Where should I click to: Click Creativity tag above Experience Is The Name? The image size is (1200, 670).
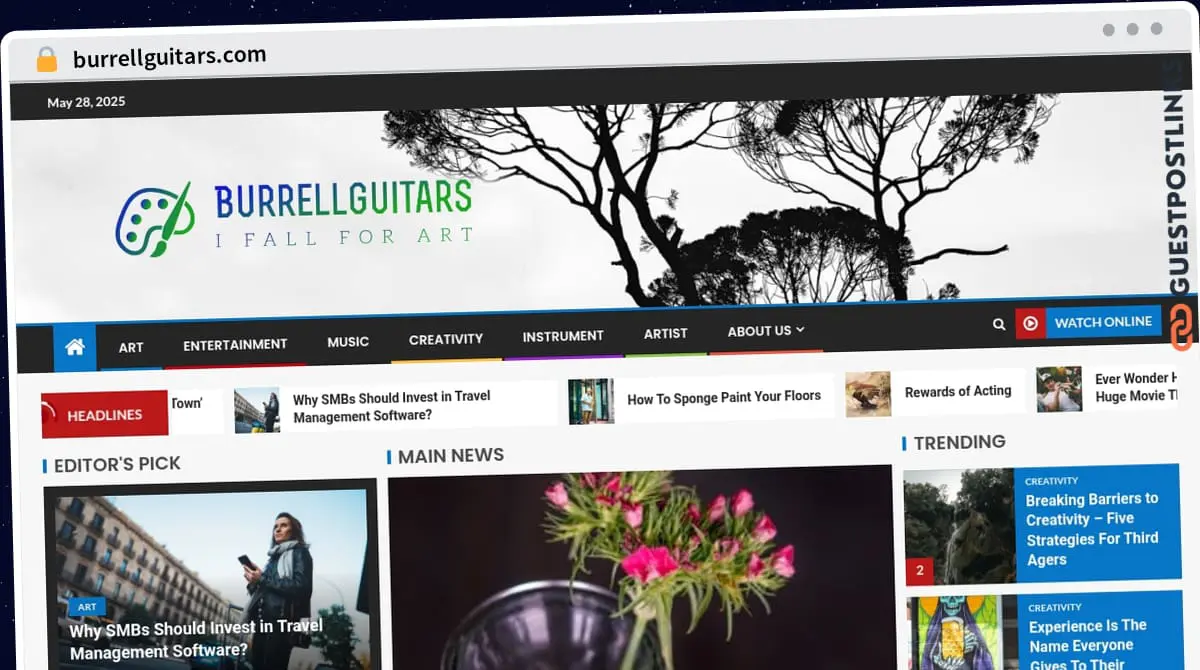[1055, 608]
